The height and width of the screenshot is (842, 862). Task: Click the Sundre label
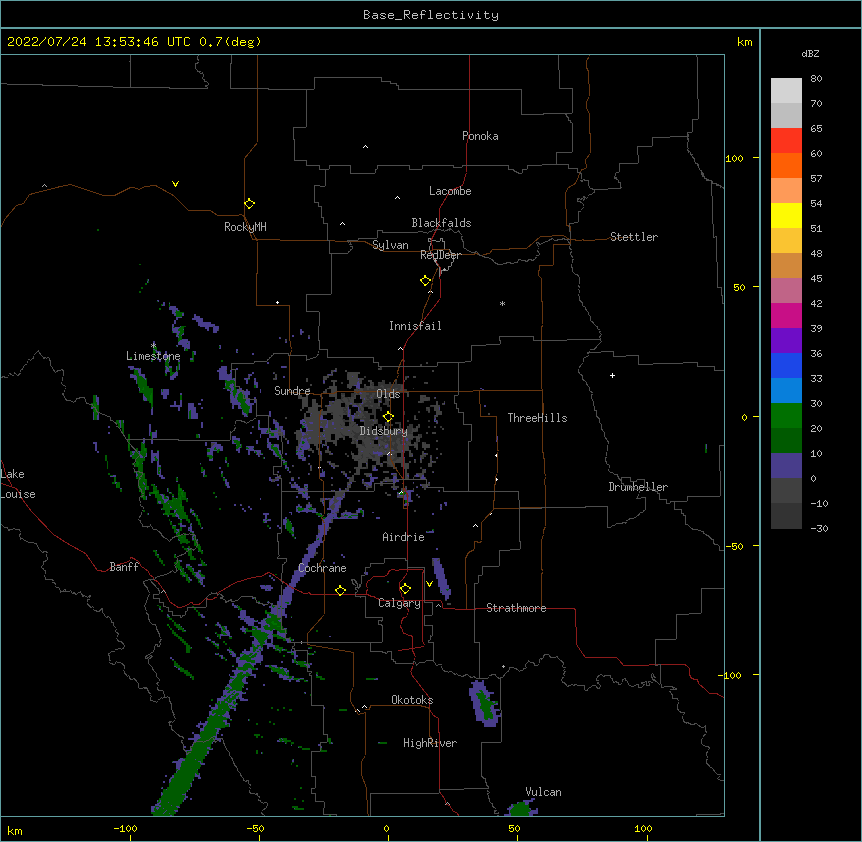click(x=292, y=391)
